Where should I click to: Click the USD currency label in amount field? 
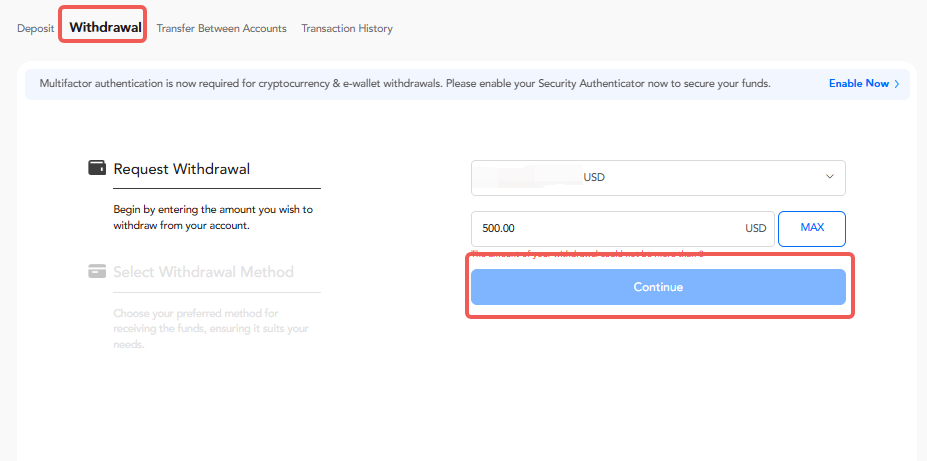pos(755,228)
